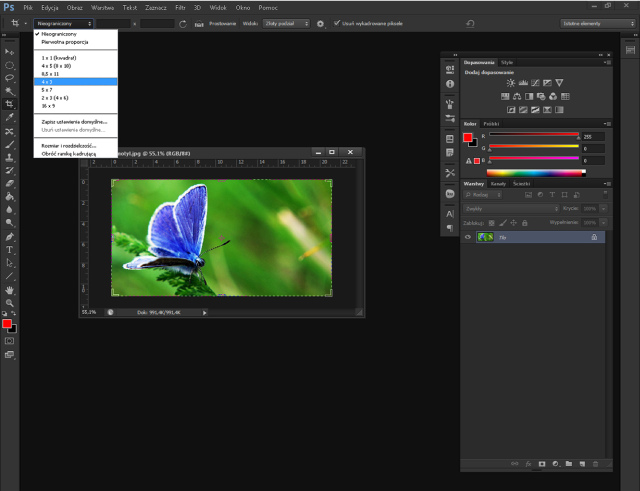Screen dimensions: 640x491
Task: Choose 4 x 3 ratio from the list
Action: click(76, 82)
